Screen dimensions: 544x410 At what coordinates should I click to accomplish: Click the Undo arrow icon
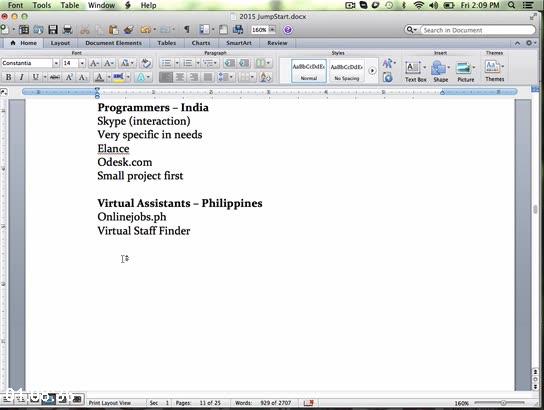tap(145, 30)
